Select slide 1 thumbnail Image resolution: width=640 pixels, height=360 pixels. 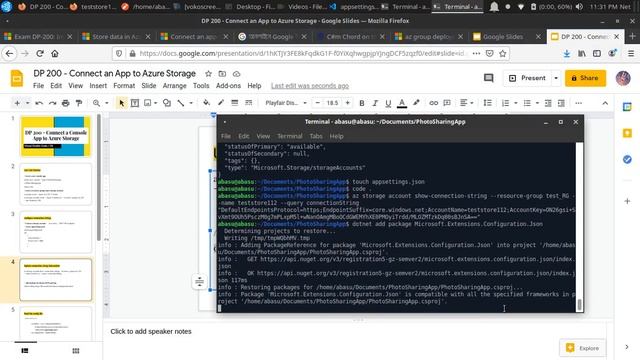click(56, 136)
